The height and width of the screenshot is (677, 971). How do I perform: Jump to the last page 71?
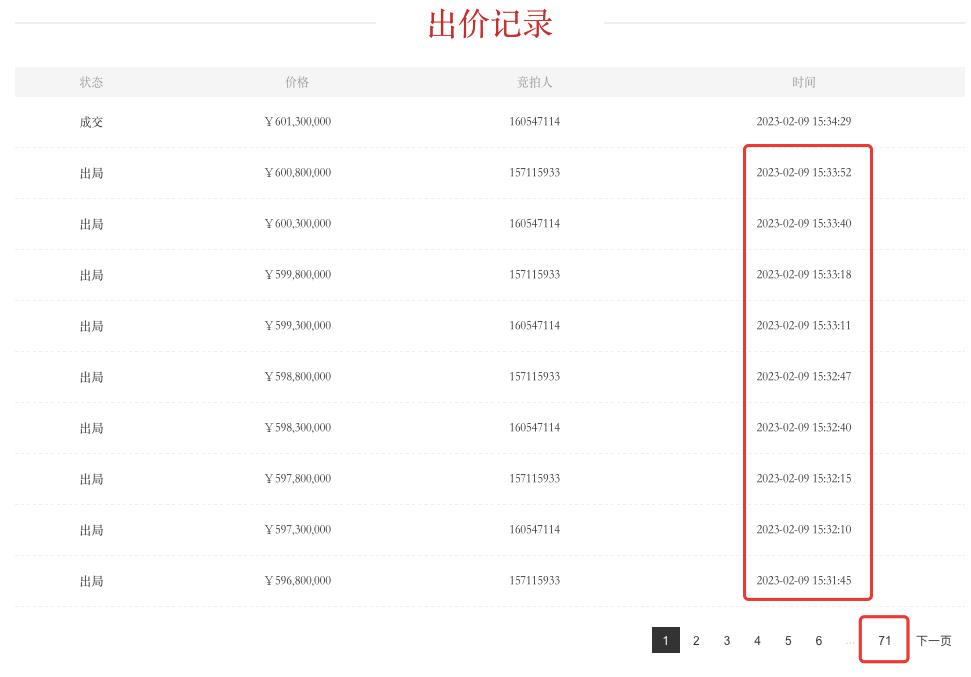click(x=884, y=640)
